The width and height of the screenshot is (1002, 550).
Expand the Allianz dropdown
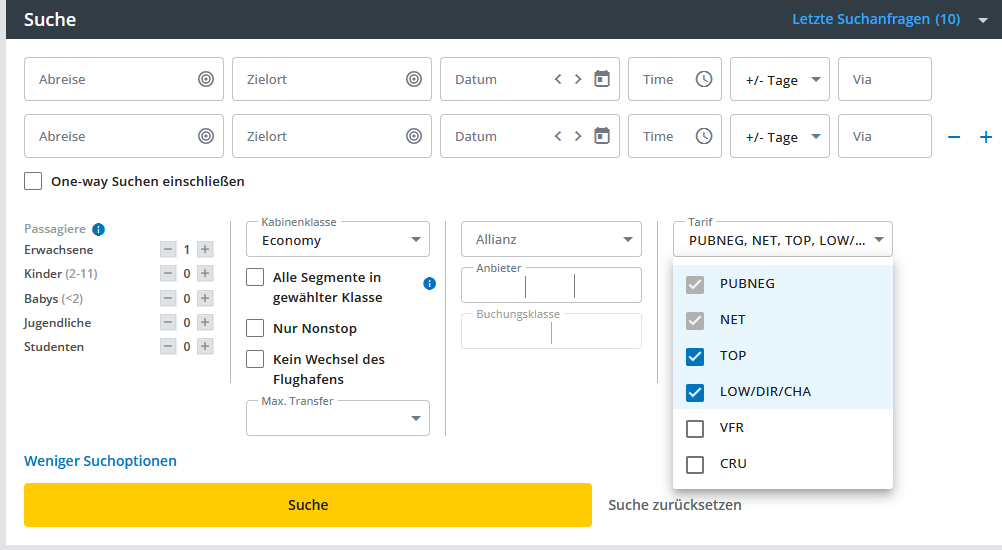[x=551, y=239]
